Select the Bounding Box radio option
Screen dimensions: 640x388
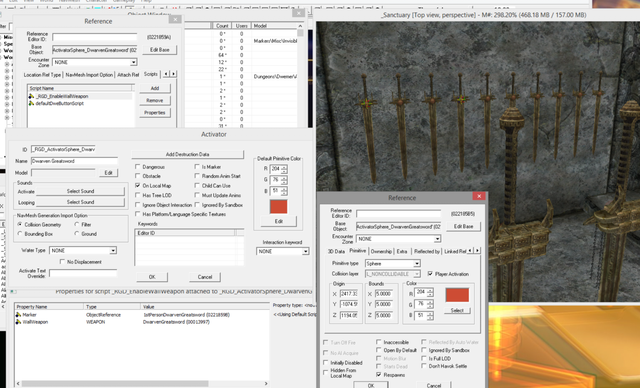tap(20, 234)
